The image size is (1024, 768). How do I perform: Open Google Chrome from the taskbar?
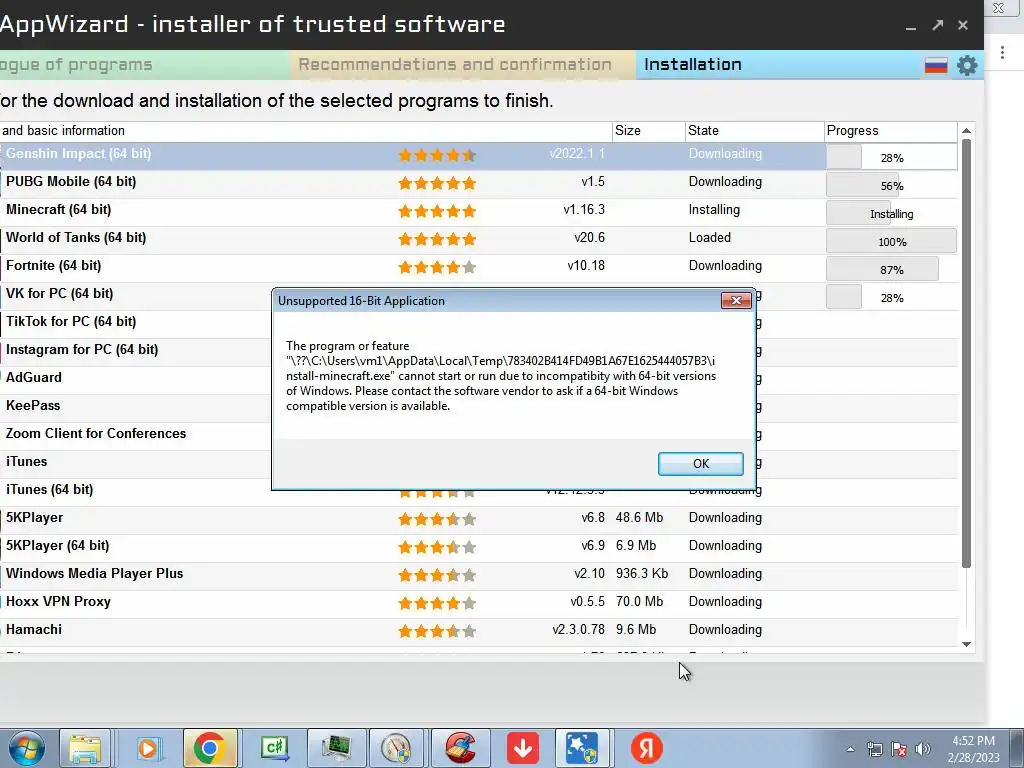pyautogui.click(x=210, y=748)
